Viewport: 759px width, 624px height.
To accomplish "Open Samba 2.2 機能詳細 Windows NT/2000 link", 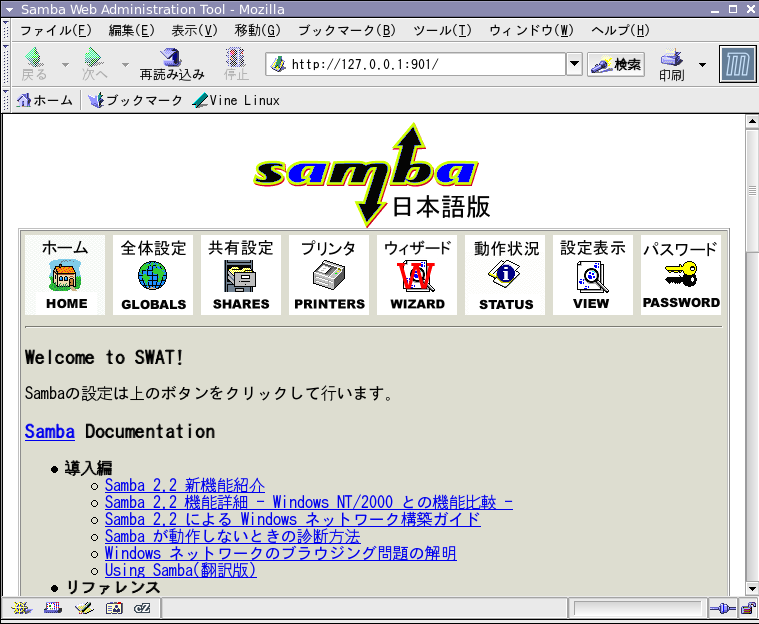I will [309, 502].
